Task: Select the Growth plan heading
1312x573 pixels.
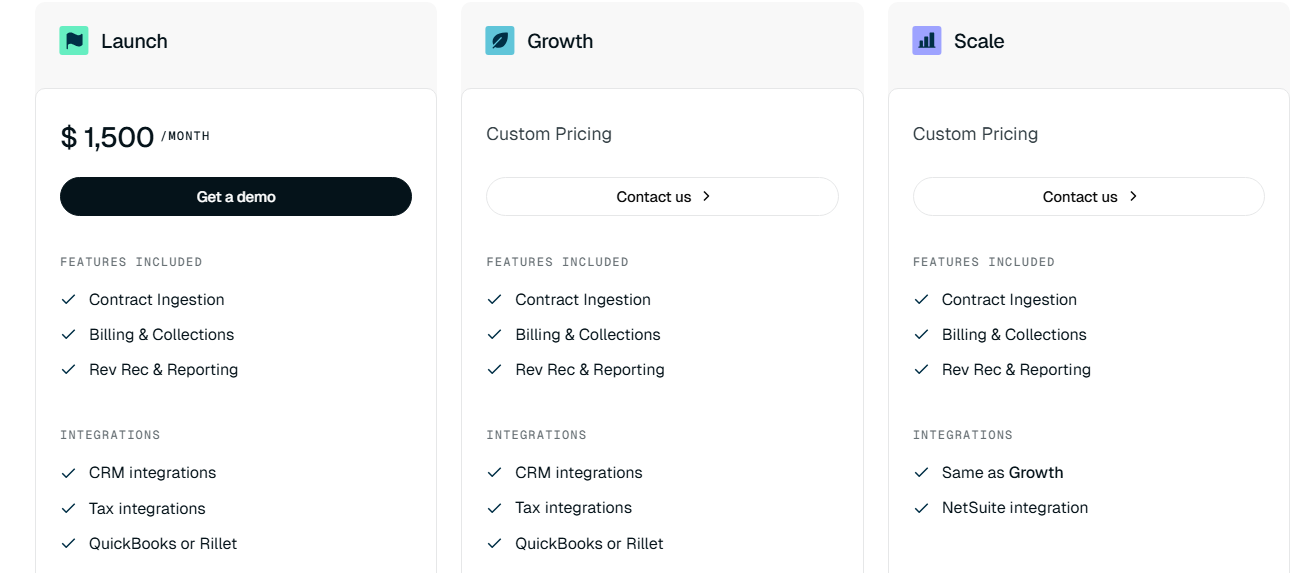Action: 560,41
